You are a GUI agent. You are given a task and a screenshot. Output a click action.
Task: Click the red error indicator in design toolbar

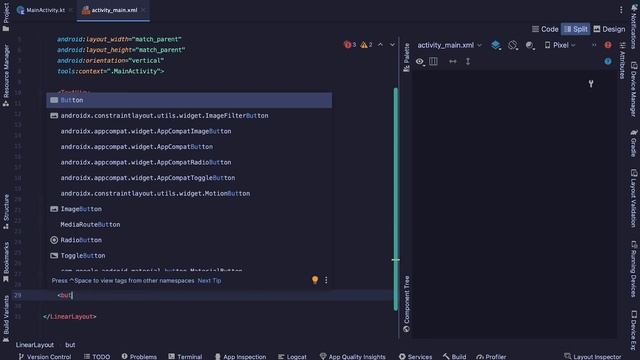click(x=608, y=45)
